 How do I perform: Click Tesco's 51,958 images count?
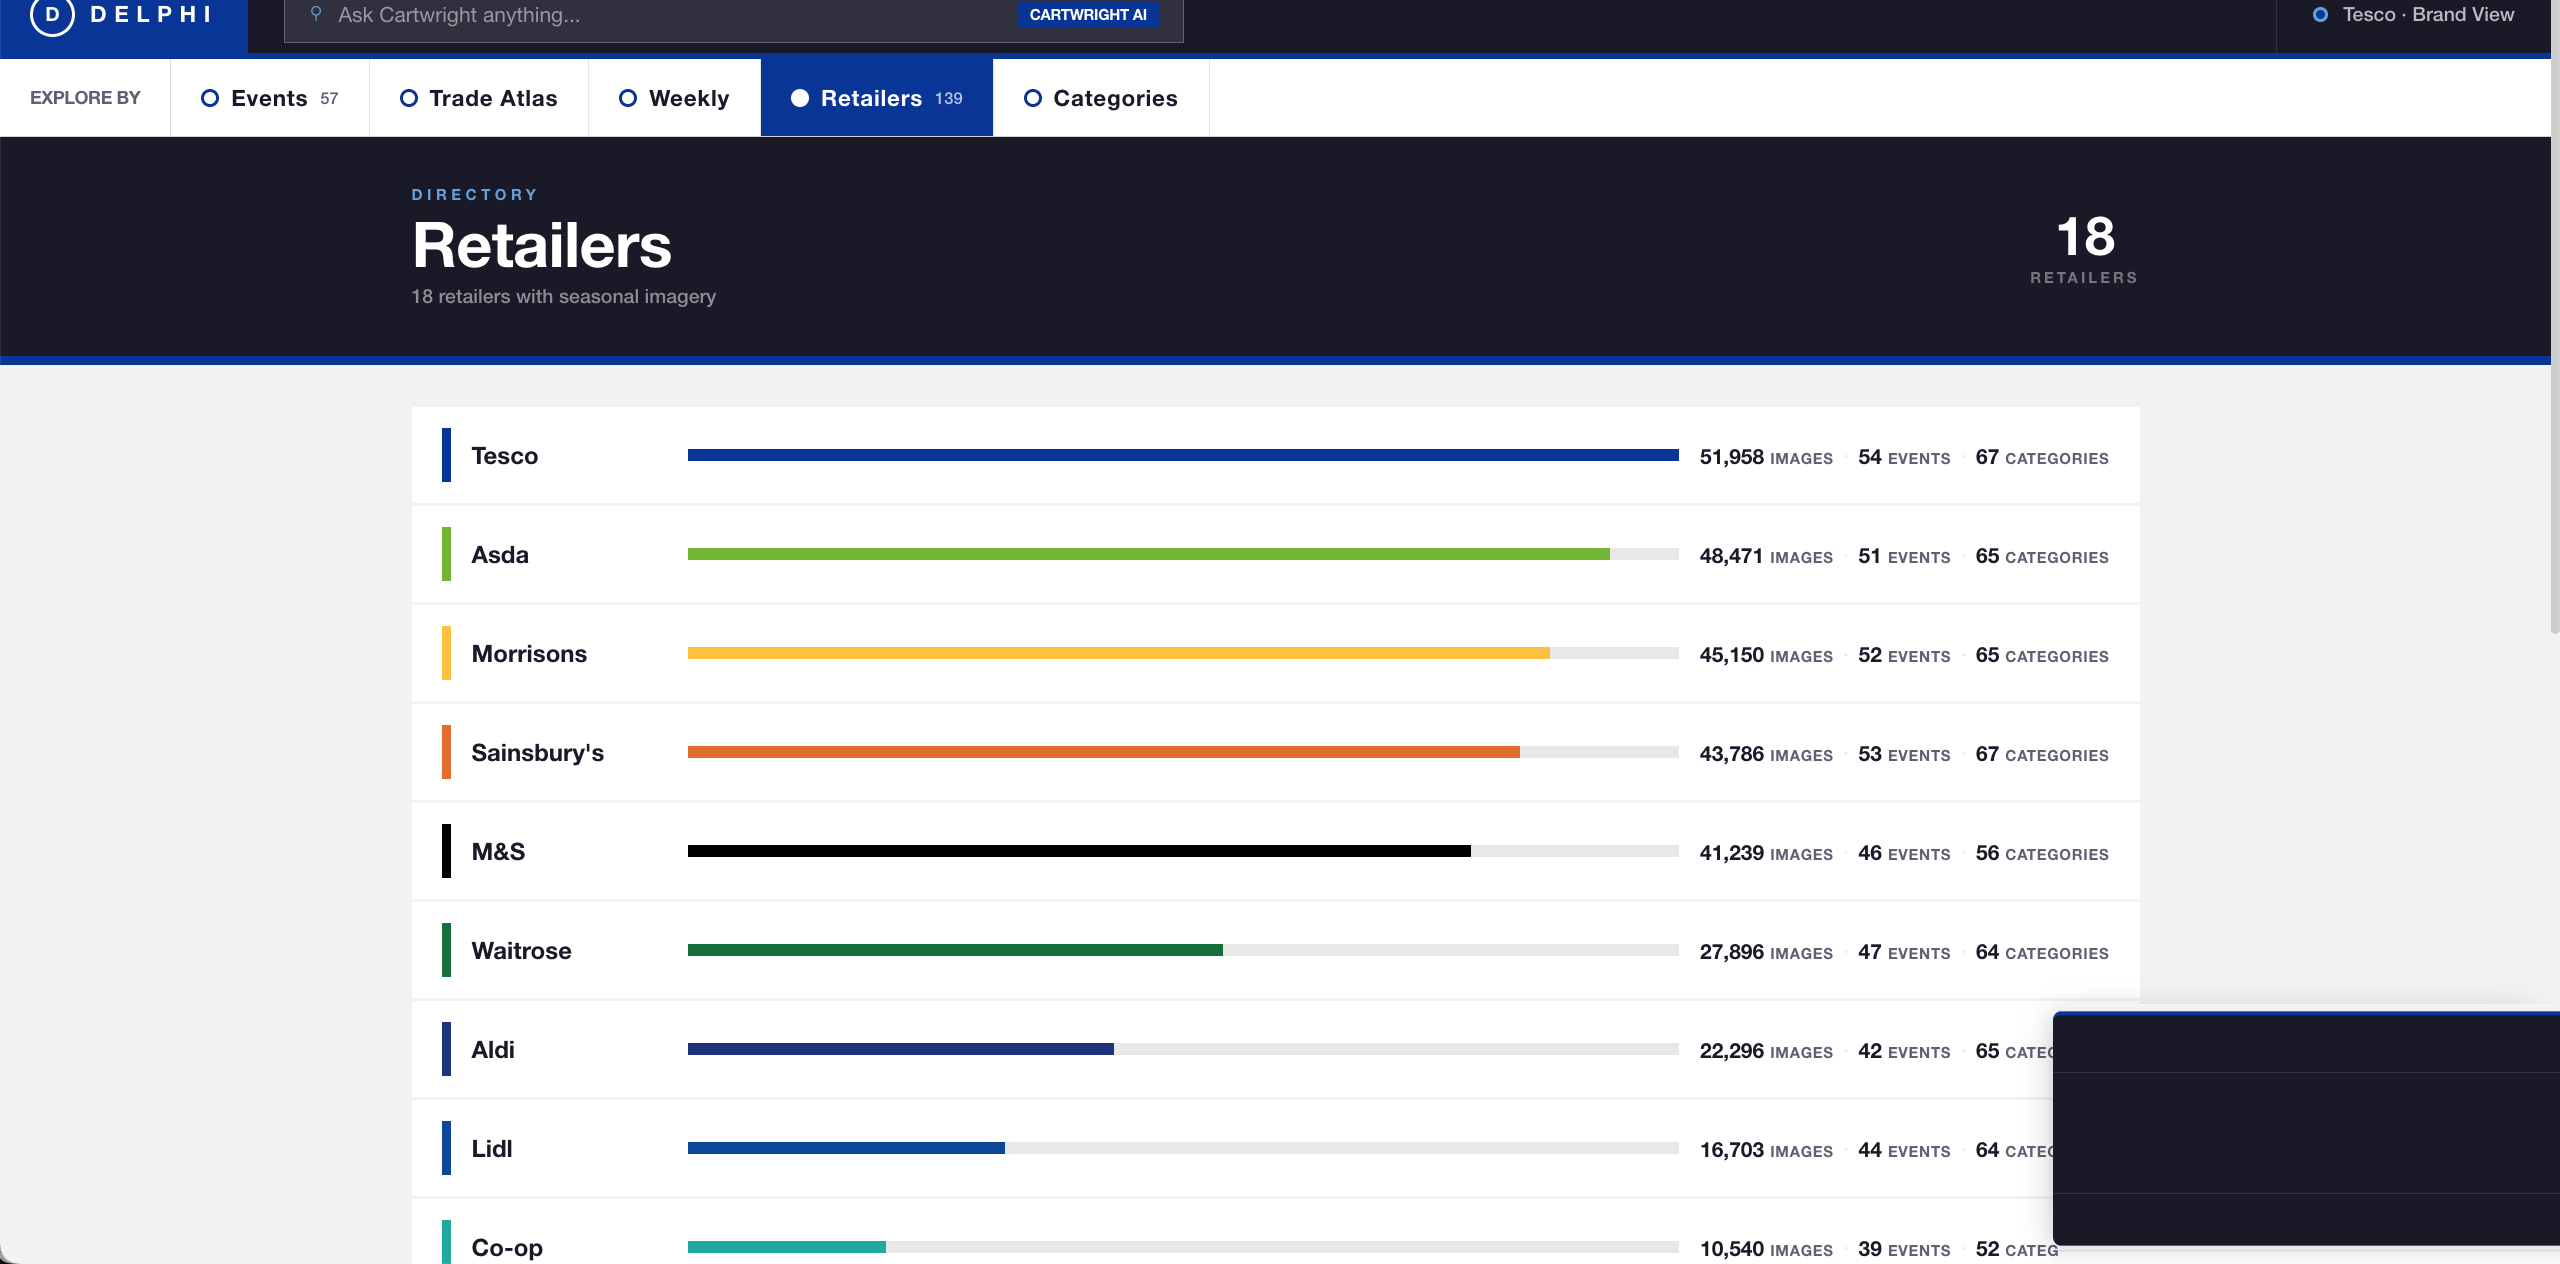tap(1766, 457)
